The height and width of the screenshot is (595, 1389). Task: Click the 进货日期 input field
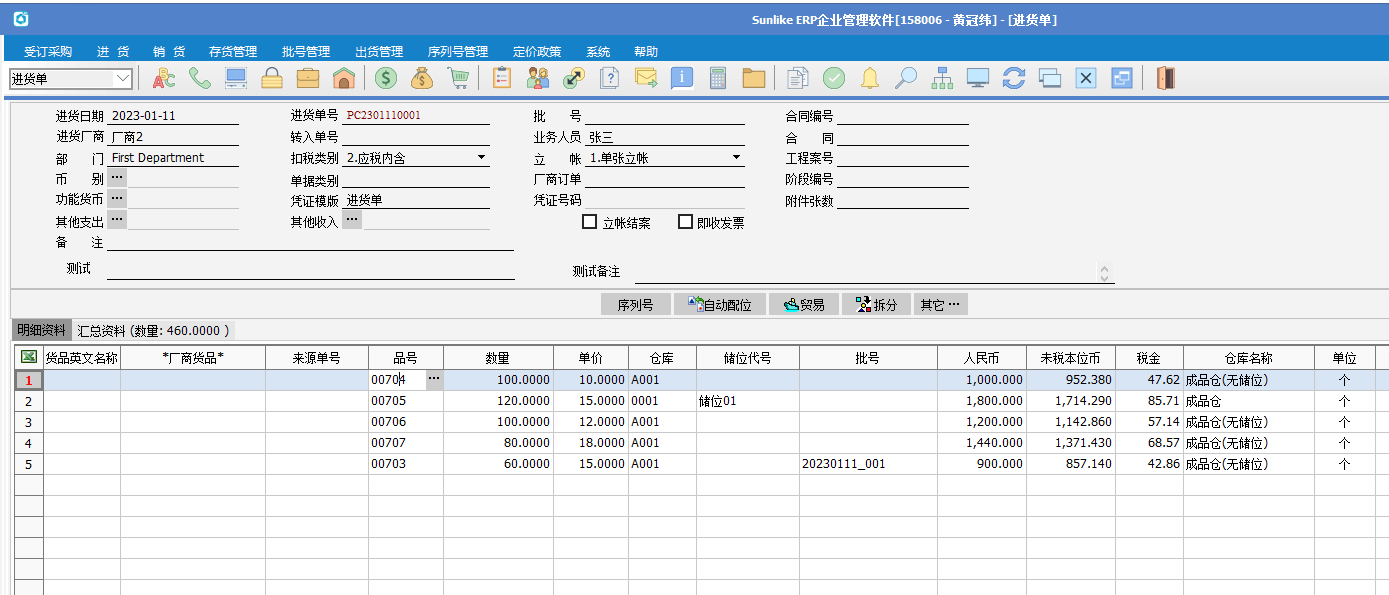point(172,116)
